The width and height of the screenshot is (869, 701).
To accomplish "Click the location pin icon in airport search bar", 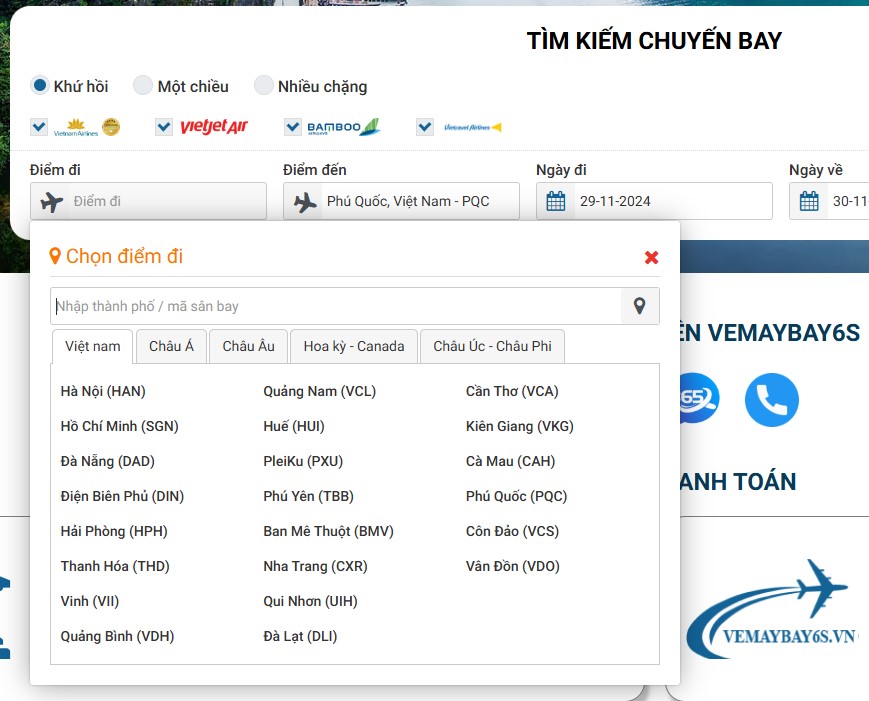I will 639,306.
